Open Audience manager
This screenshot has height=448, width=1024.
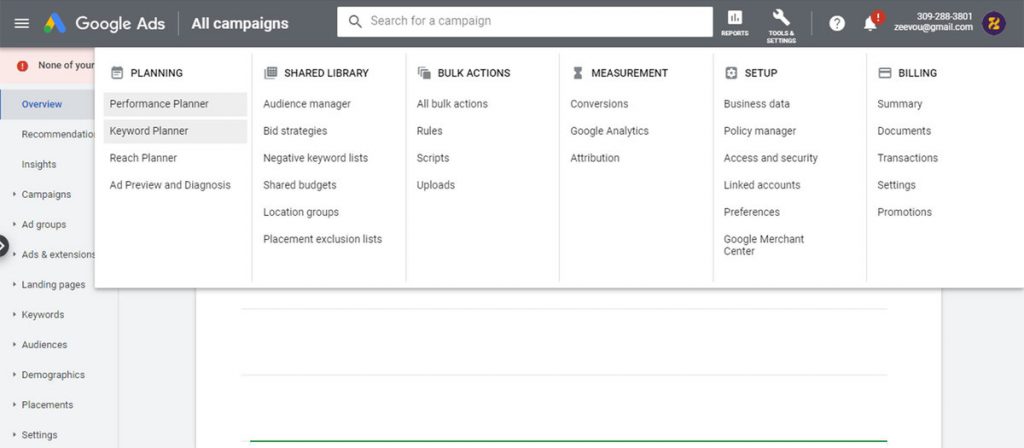click(307, 104)
